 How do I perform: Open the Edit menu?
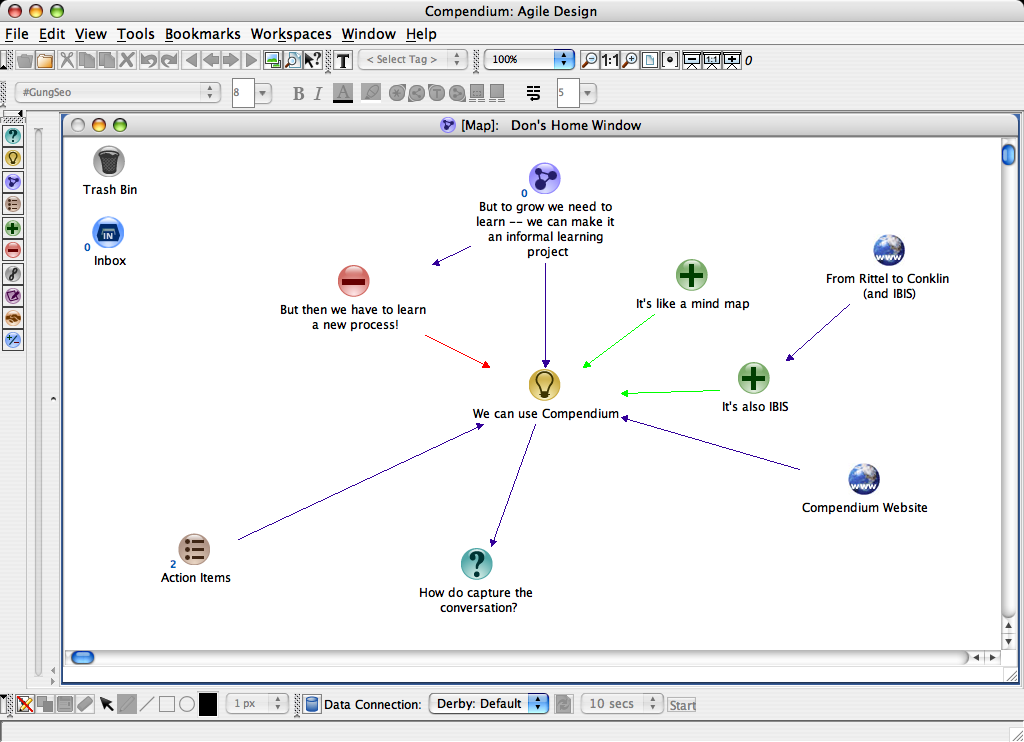pyautogui.click(x=52, y=34)
